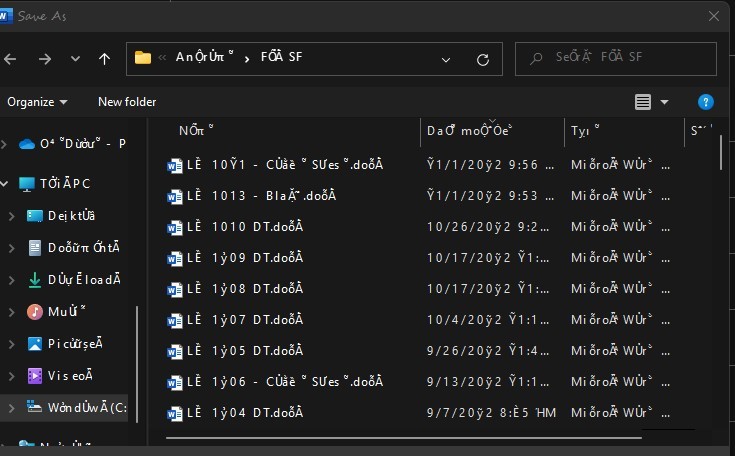The height and width of the screenshot is (456, 735).
Task: Expand the Downloads folder node
Action: coord(12,280)
